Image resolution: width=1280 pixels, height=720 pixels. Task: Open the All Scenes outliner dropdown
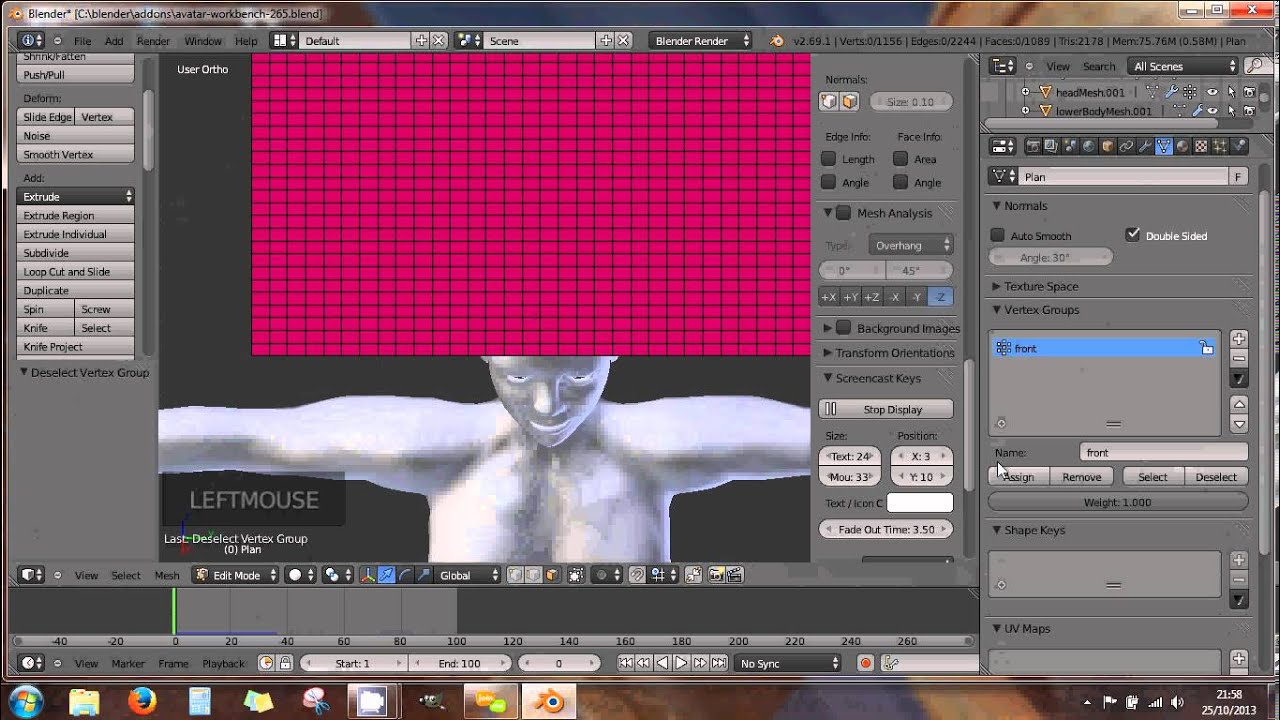point(1183,66)
